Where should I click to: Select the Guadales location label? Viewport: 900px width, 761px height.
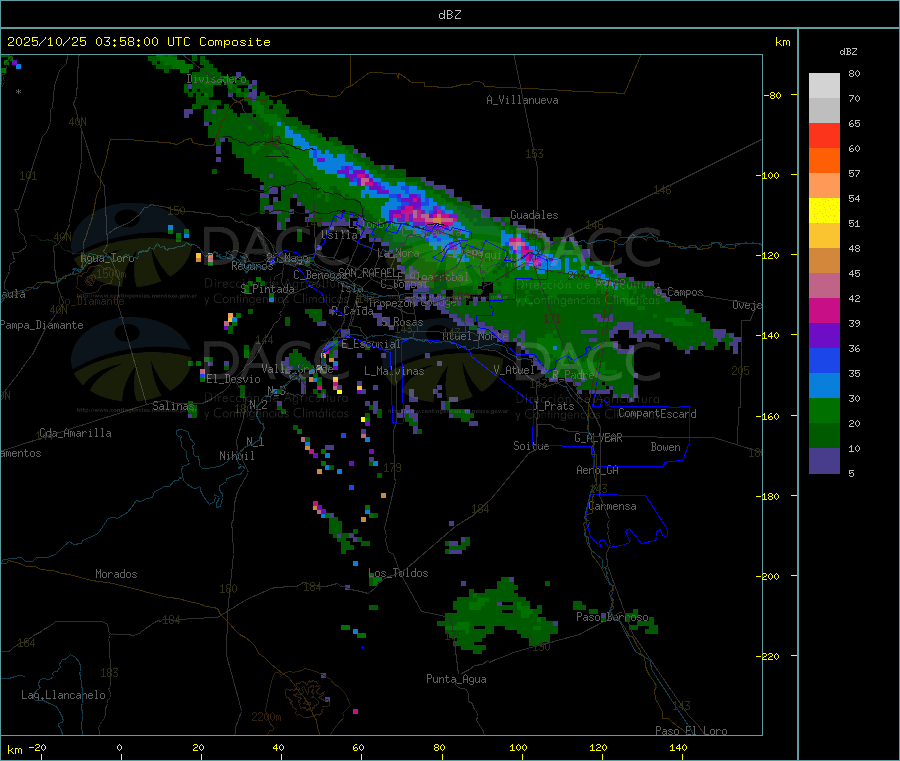click(x=534, y=215)
